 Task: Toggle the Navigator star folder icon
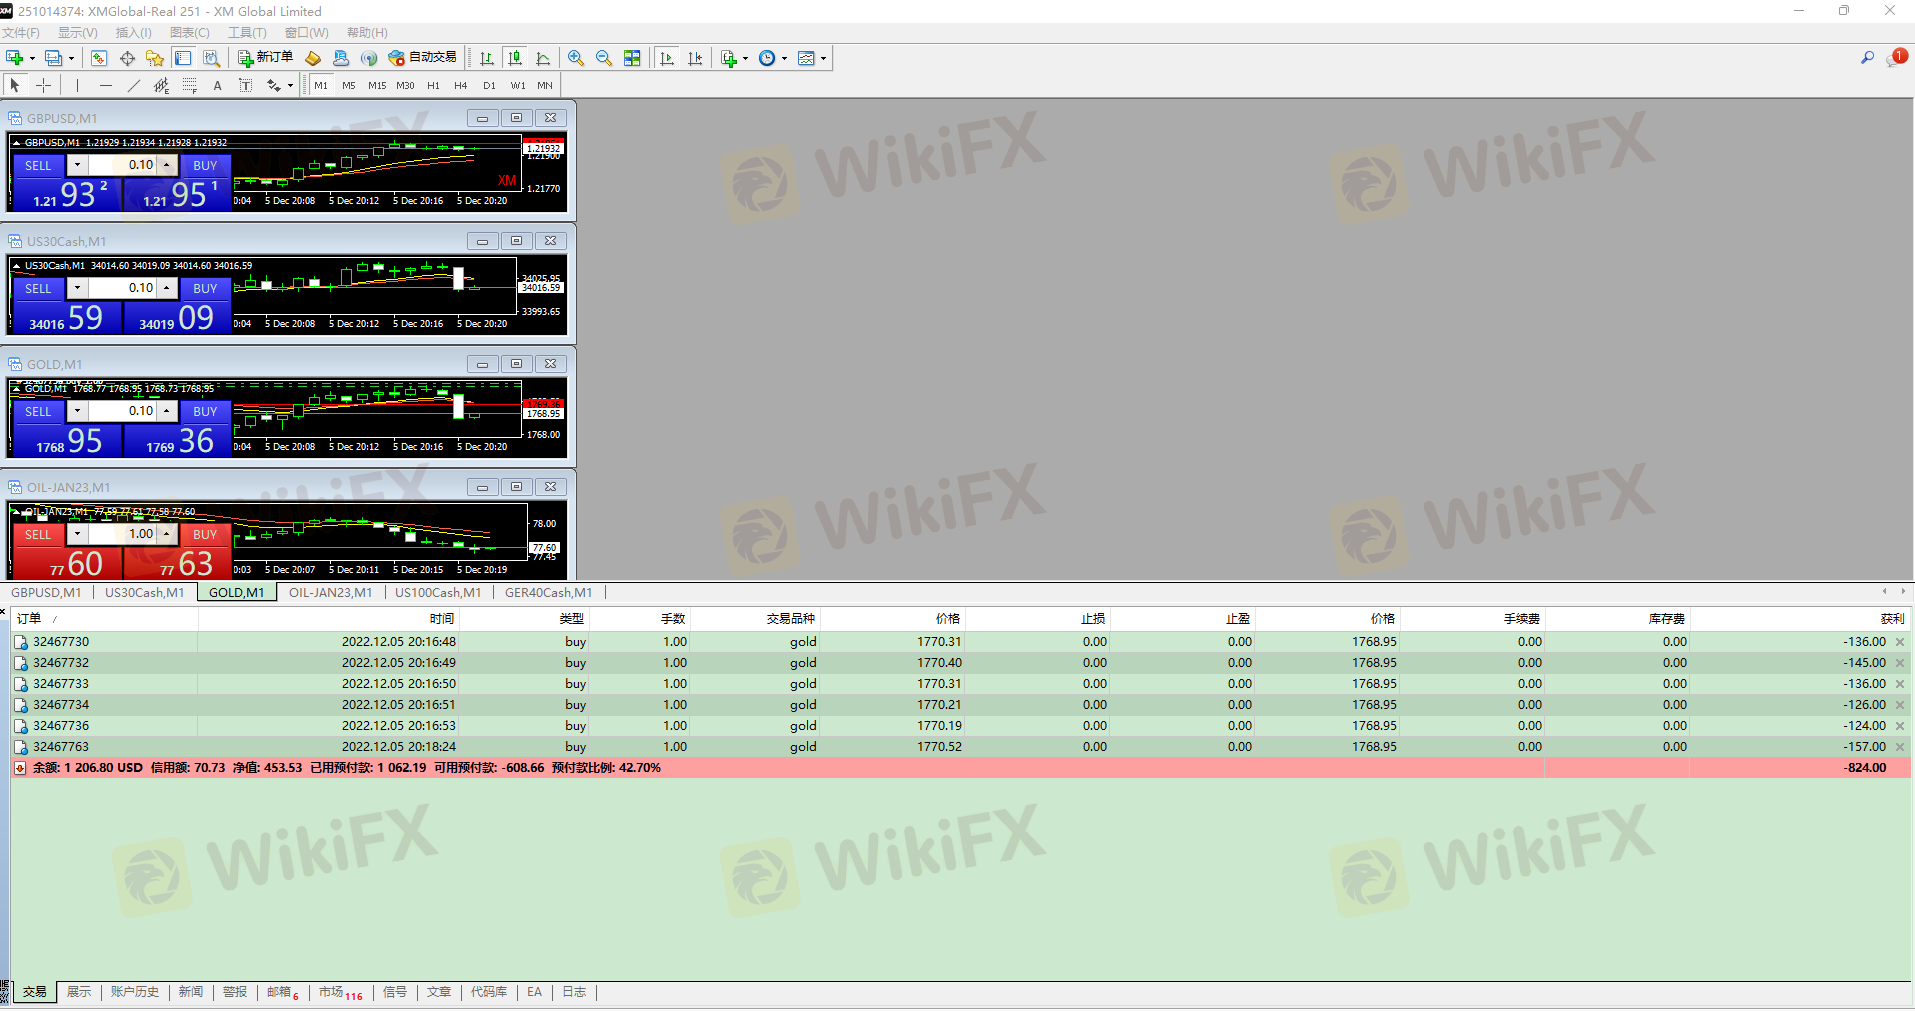coord(155,58)
